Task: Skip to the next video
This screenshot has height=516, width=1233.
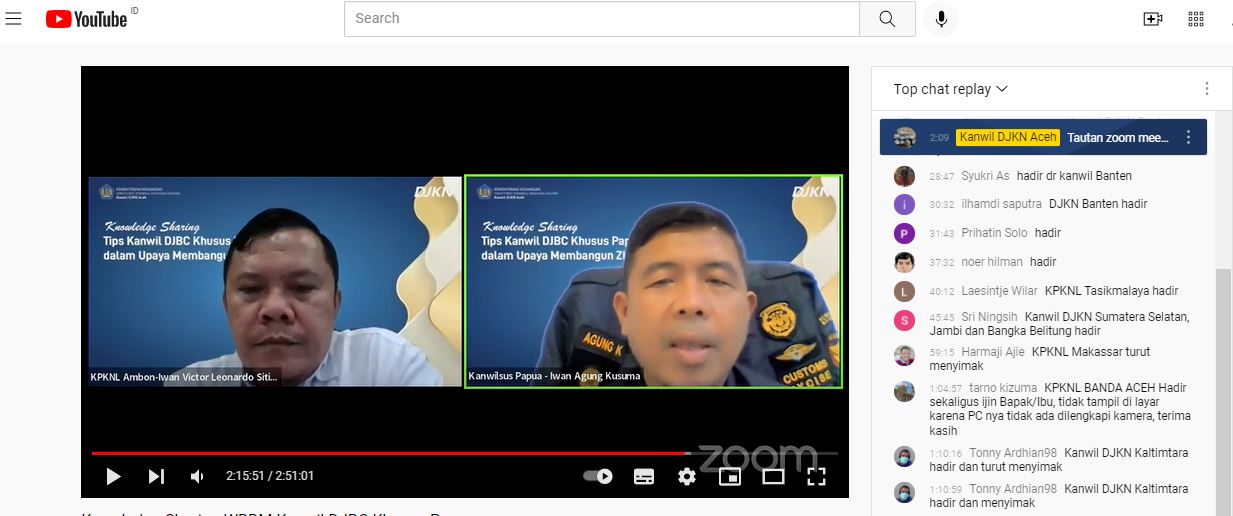Action: point(156,477)
